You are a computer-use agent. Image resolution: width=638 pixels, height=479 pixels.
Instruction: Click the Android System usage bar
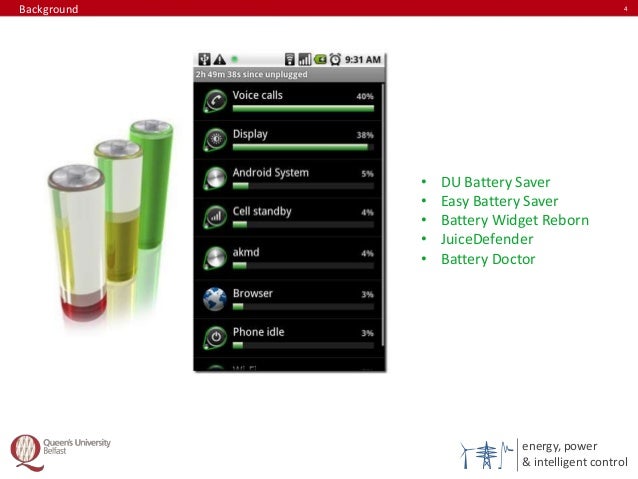pyautogui.click(x=303, y=186)
